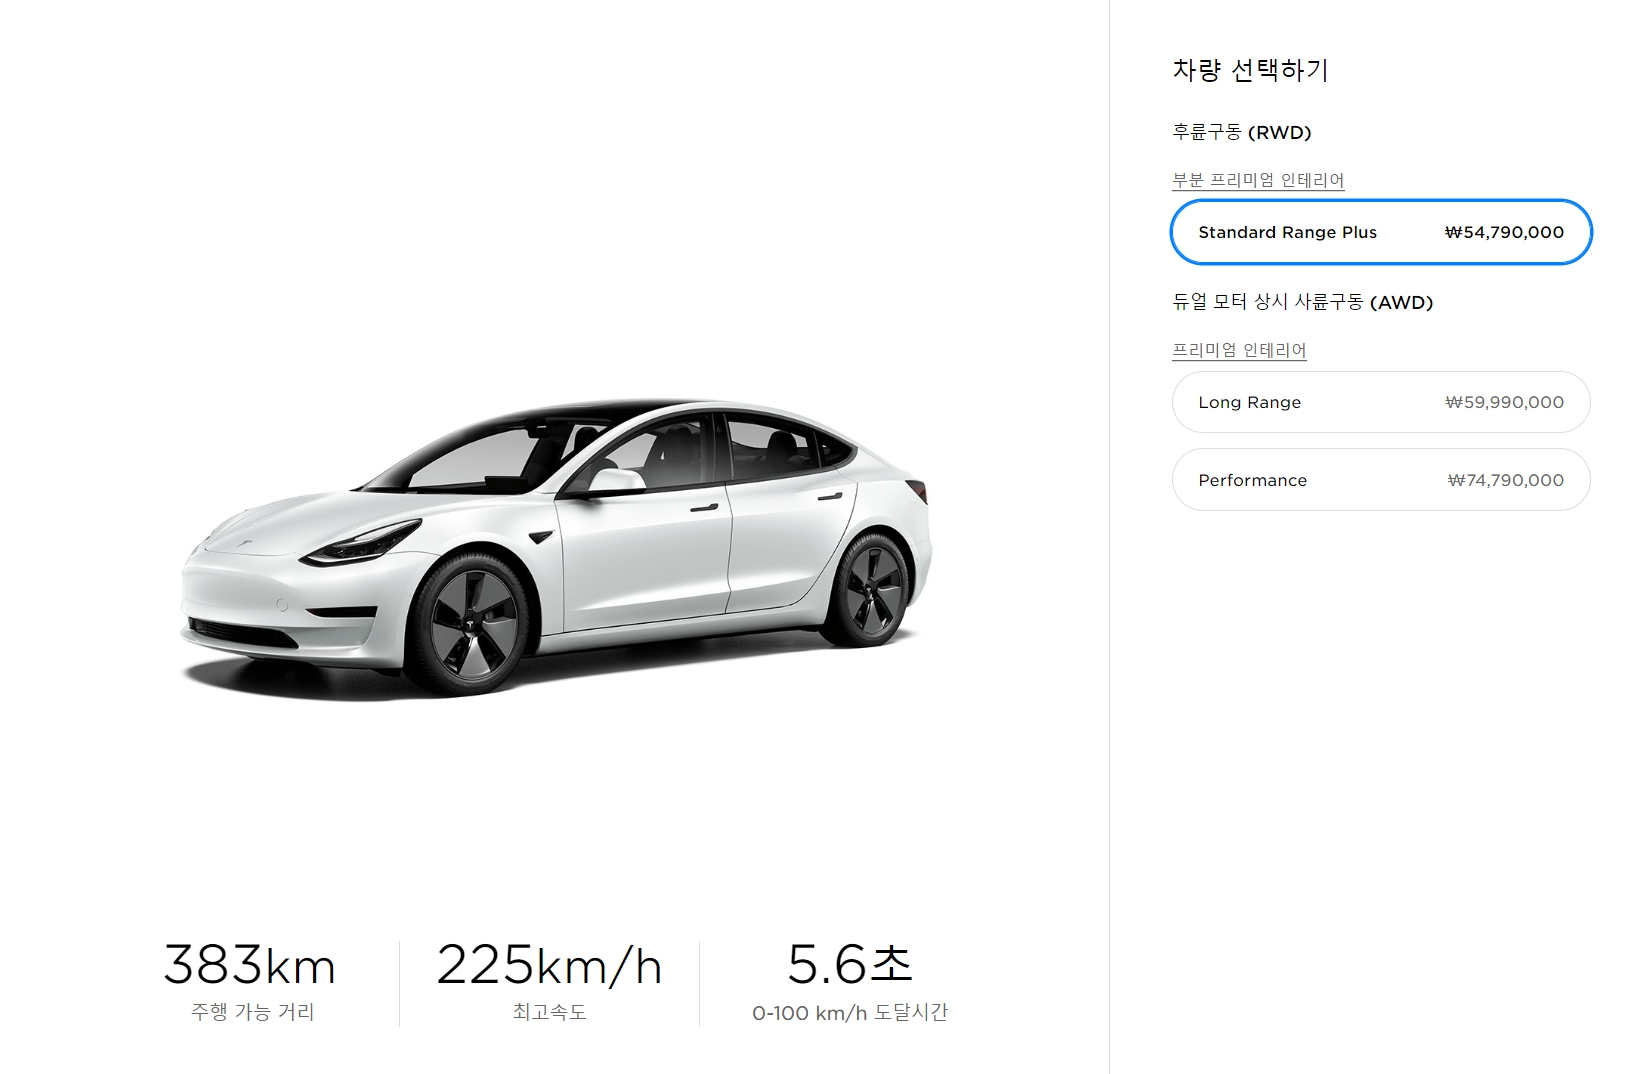The image size is (1632, 1074).
Task: Click the Tesla emblem on the car hood
Action: (242, 544)
